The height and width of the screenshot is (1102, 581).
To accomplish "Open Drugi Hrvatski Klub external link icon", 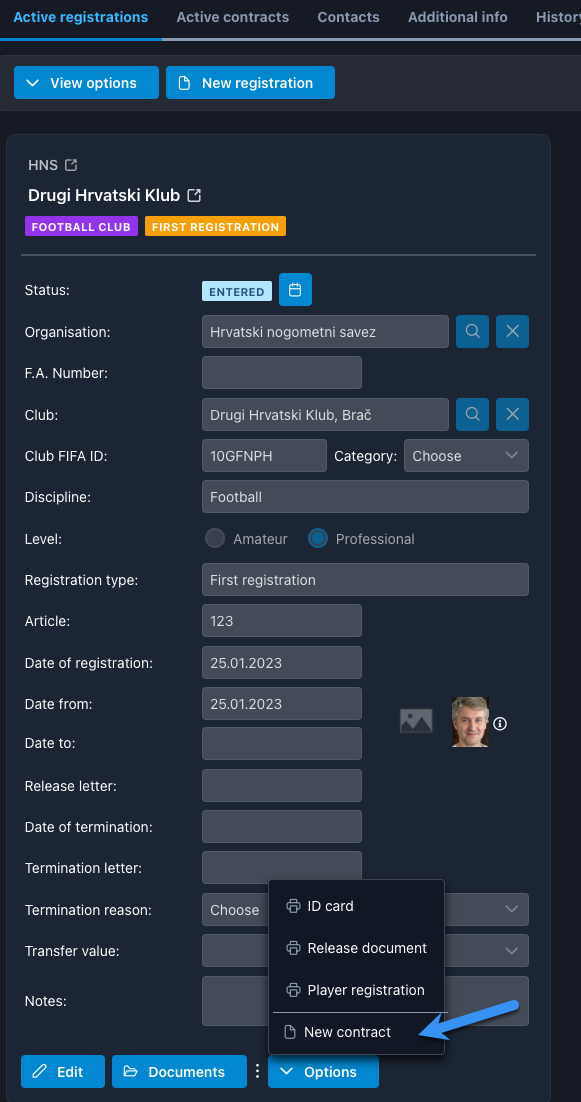I will 194,195.
